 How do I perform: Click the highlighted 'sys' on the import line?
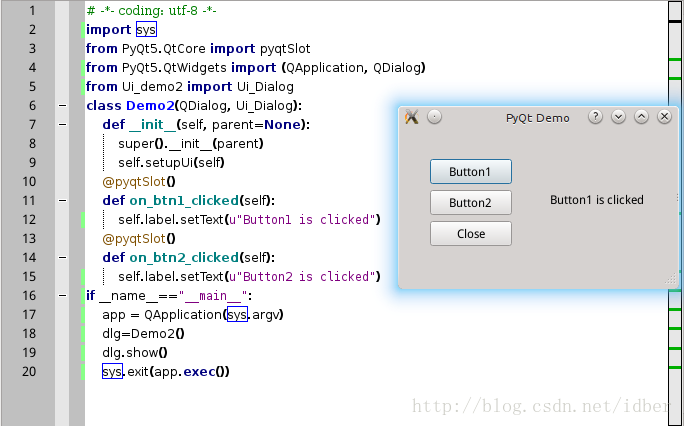pyautogui.click(x=146, y=29)
